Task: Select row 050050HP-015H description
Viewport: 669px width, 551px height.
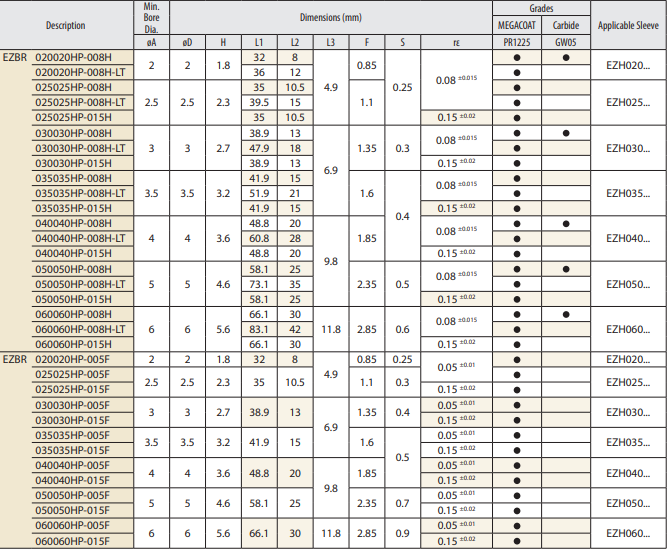Action: [x=73, y=299]
